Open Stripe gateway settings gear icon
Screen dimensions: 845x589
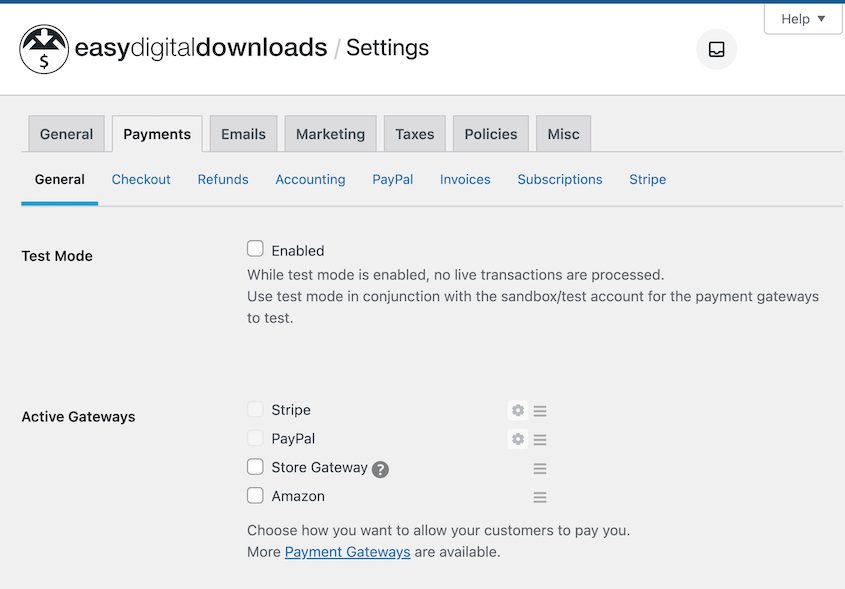pyautogui.click(x=518, y=411)
